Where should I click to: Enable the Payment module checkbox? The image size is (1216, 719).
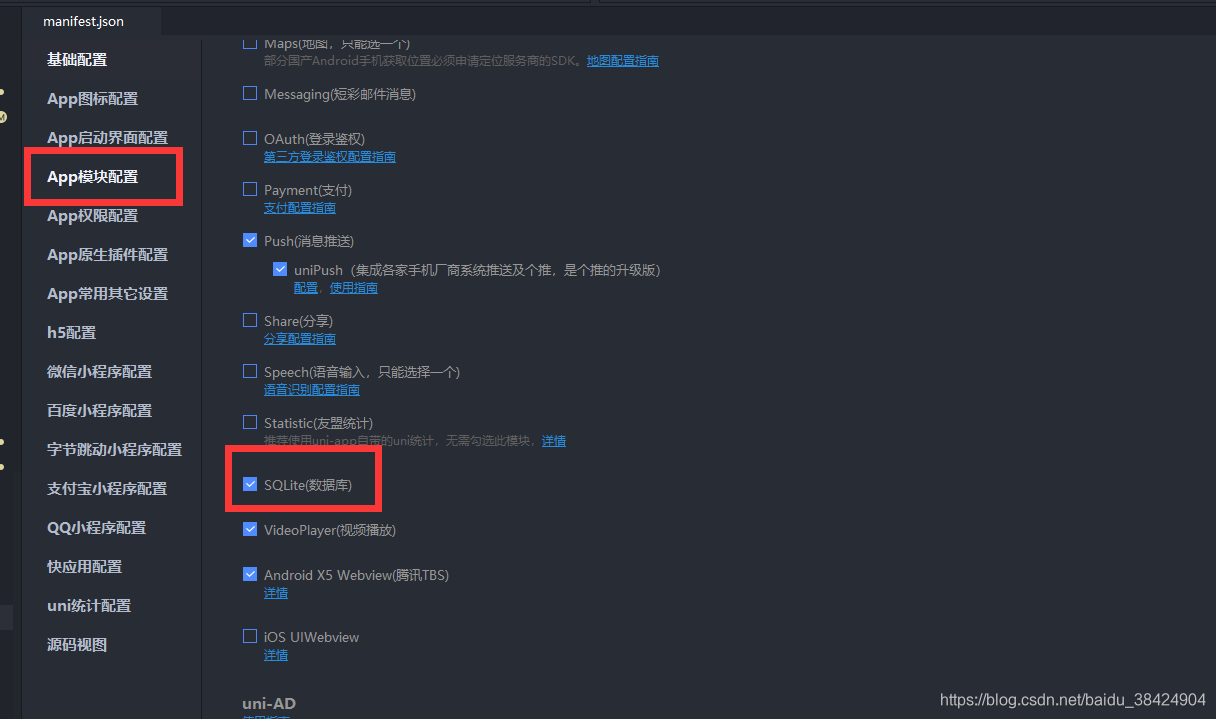pos(250,189)
